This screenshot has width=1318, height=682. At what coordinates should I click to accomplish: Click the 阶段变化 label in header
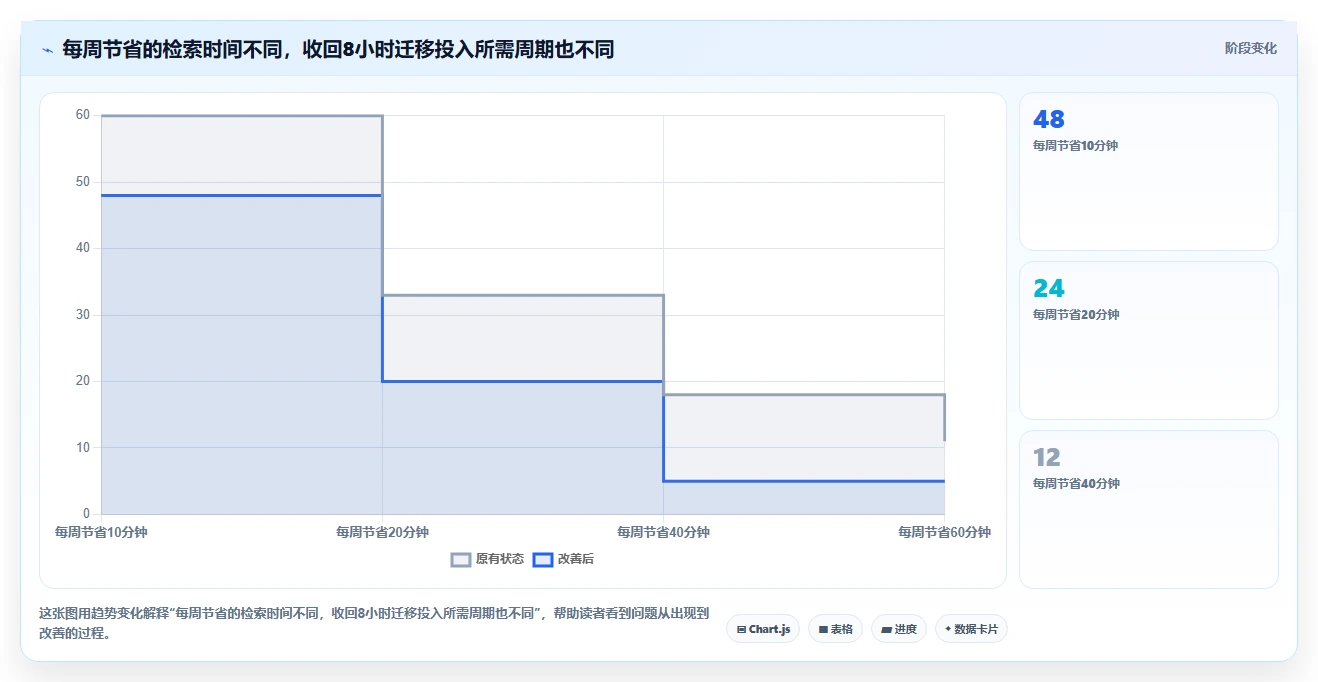click(1250, 48)
